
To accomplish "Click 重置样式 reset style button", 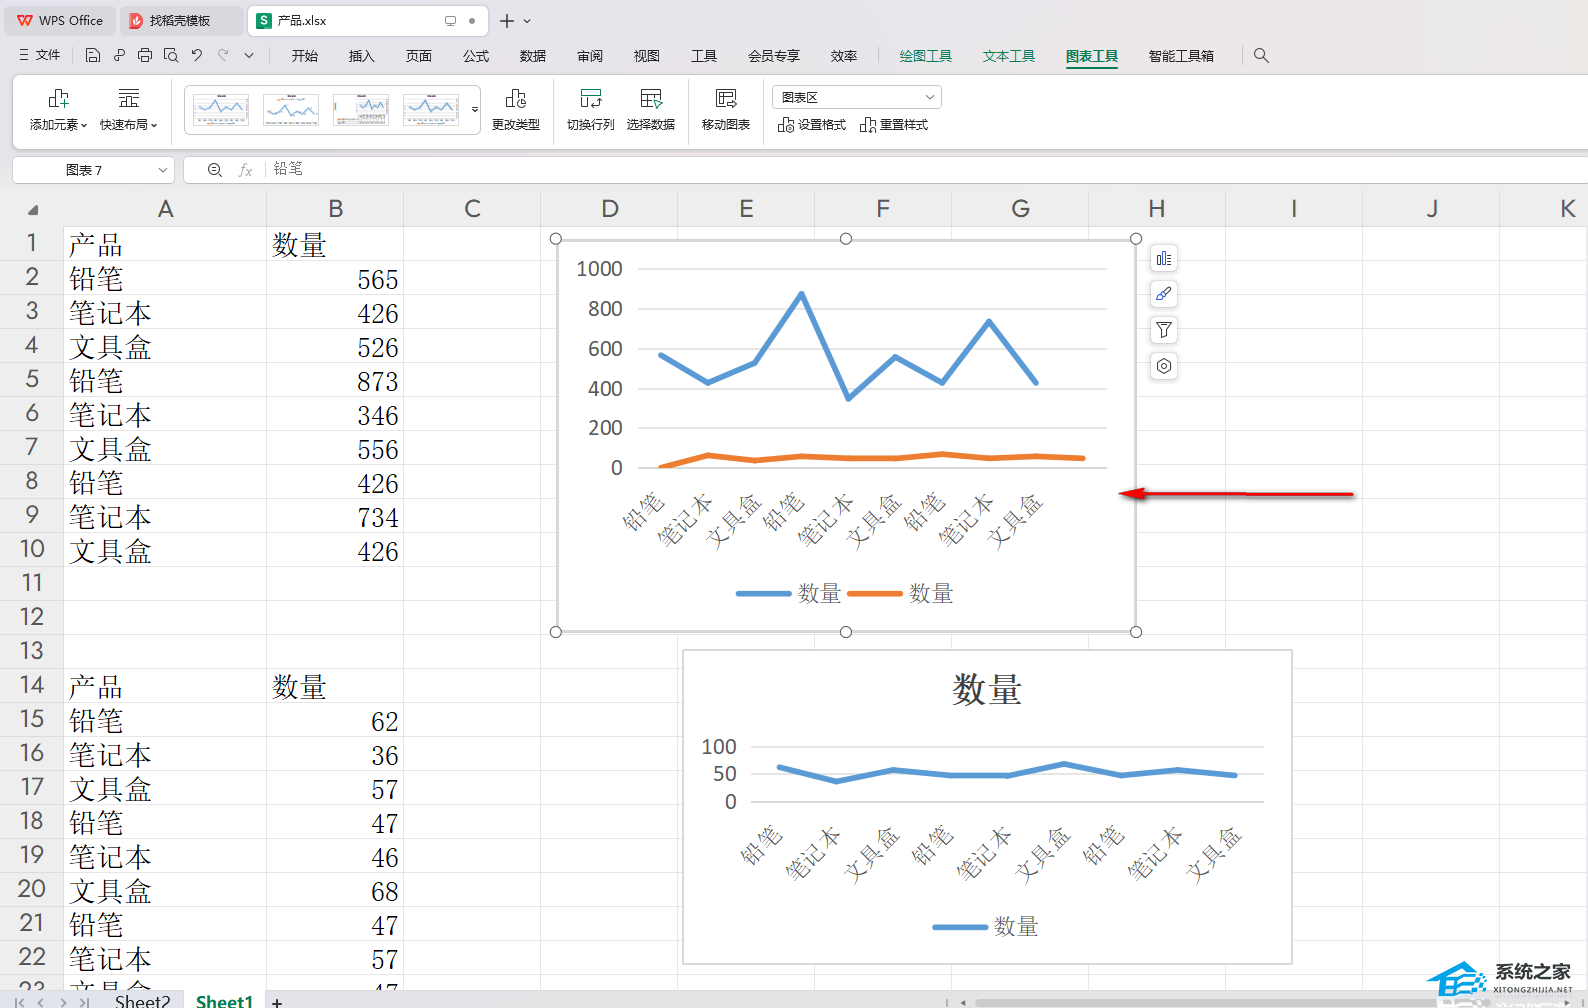I will coord(894,125).
